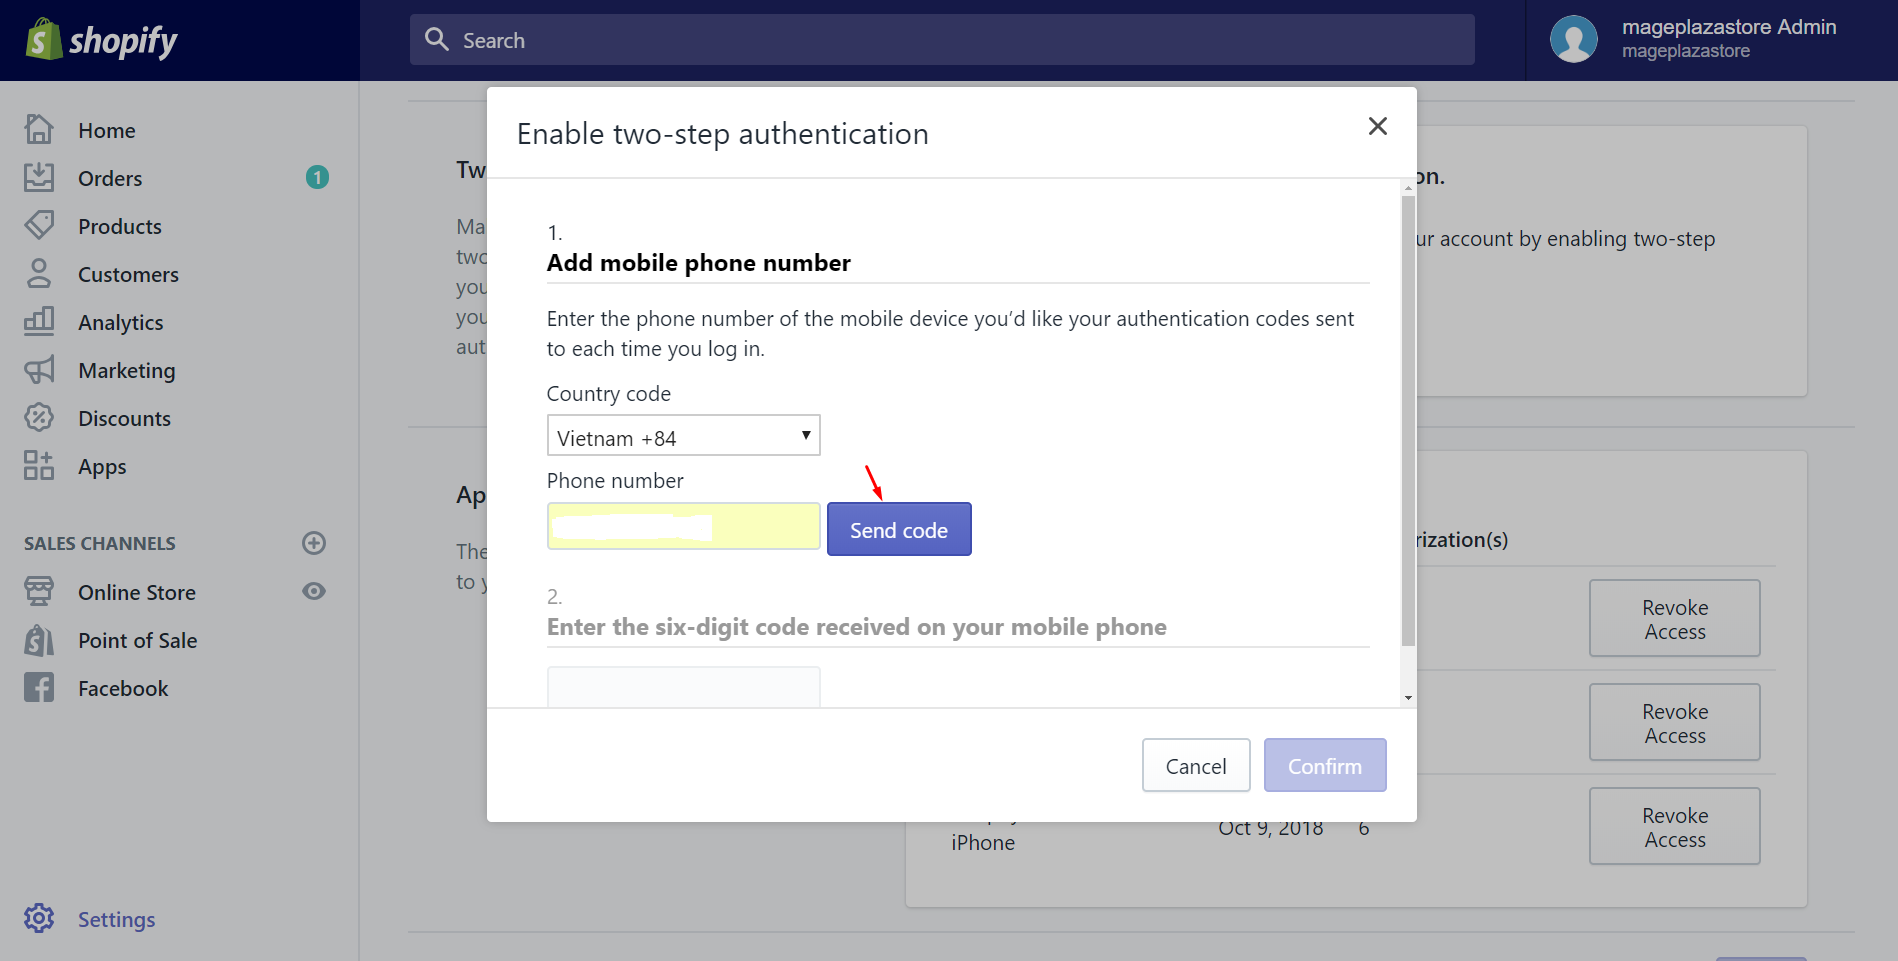The width and height of the screenshot is (1898, 961).
Task: Click the Facebook icon
Action: coord(39,687)
